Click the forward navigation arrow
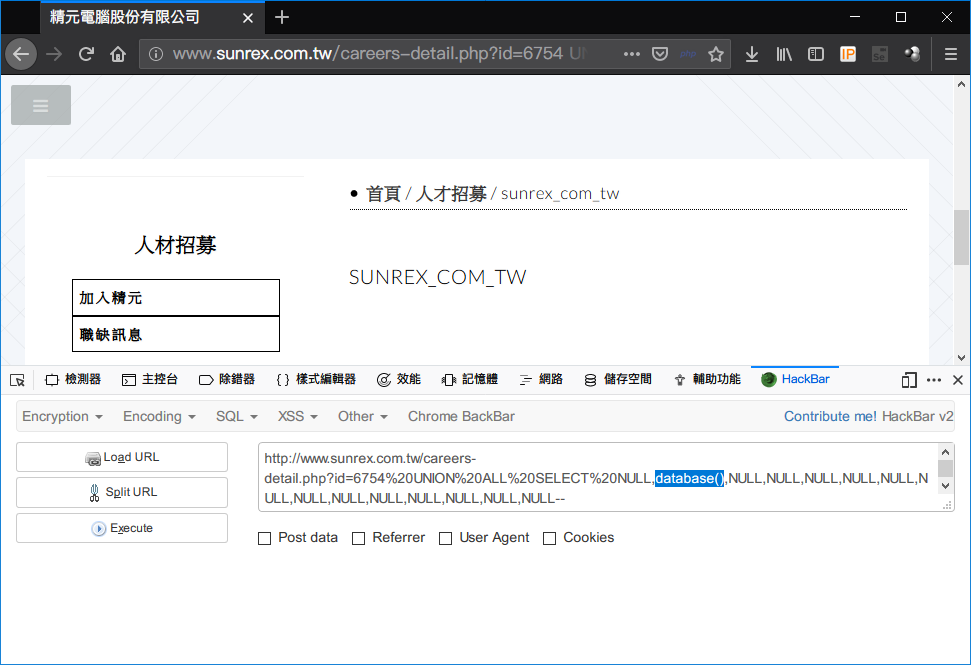The image size is (971, 665). pos(54,54)
